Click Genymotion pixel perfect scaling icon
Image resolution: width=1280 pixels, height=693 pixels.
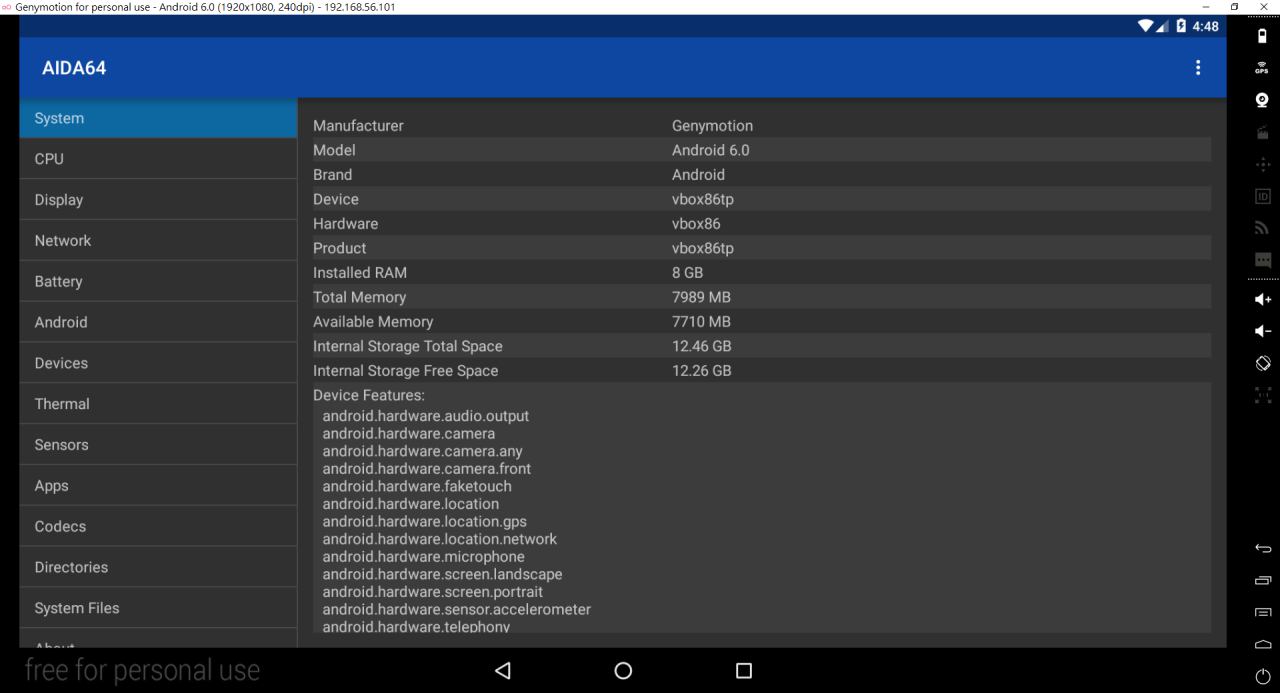(x=1262, y=395)
